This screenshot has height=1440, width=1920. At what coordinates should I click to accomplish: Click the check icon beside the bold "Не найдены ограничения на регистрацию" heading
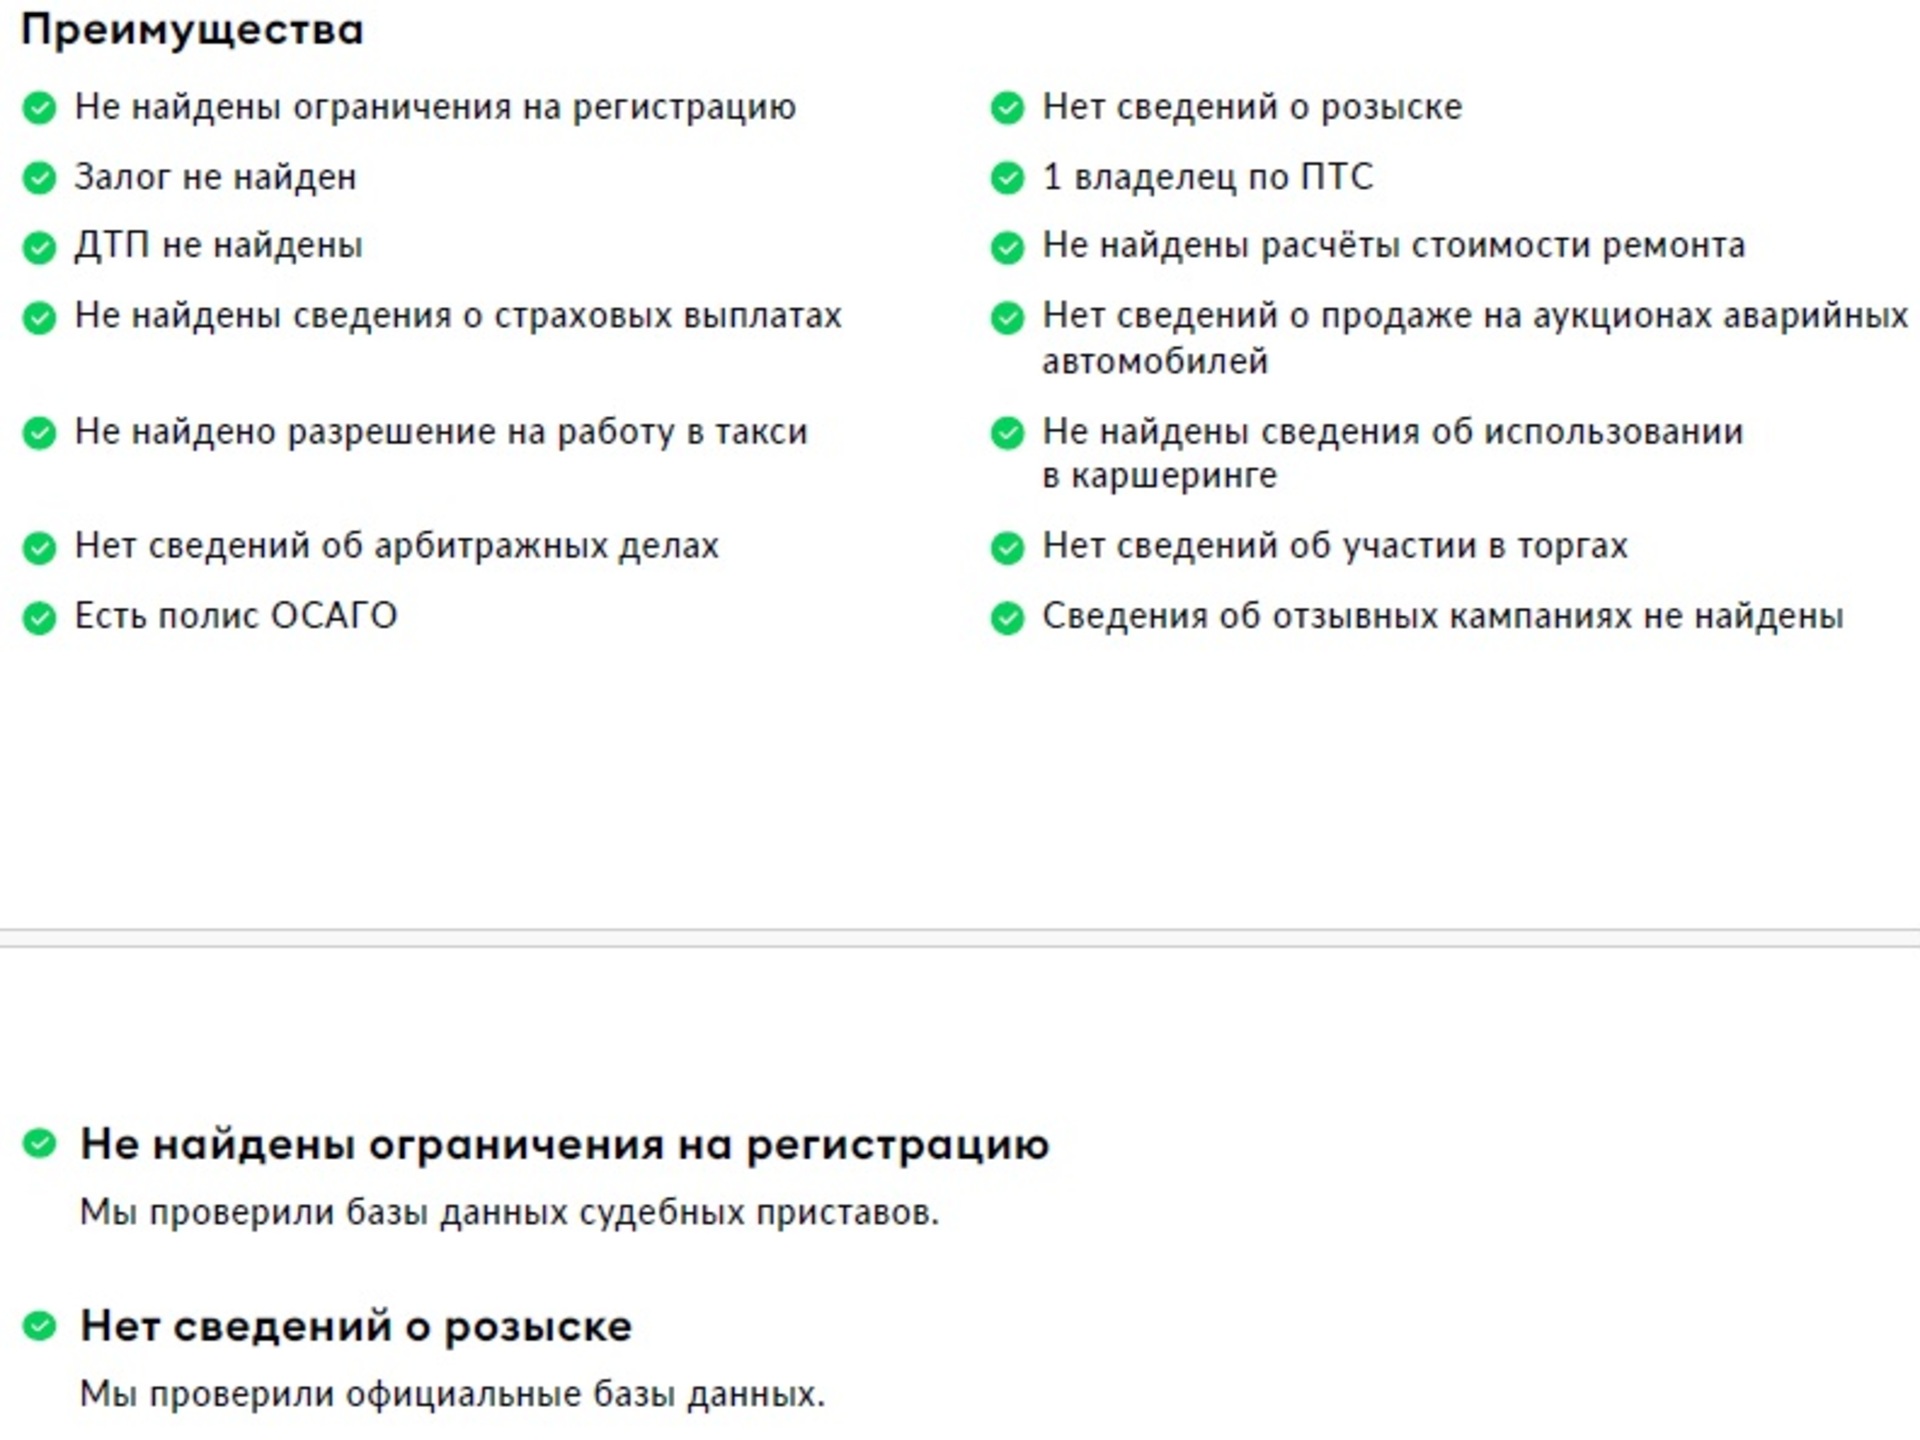coord(39,1143)
